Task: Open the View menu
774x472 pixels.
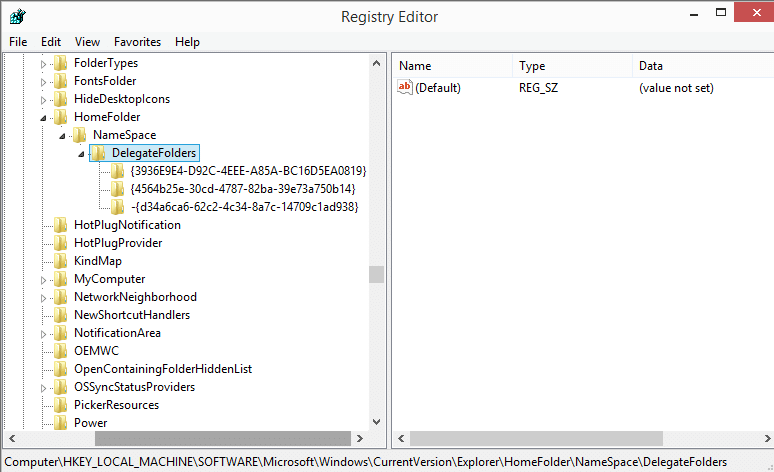Action: coord(87,42)
